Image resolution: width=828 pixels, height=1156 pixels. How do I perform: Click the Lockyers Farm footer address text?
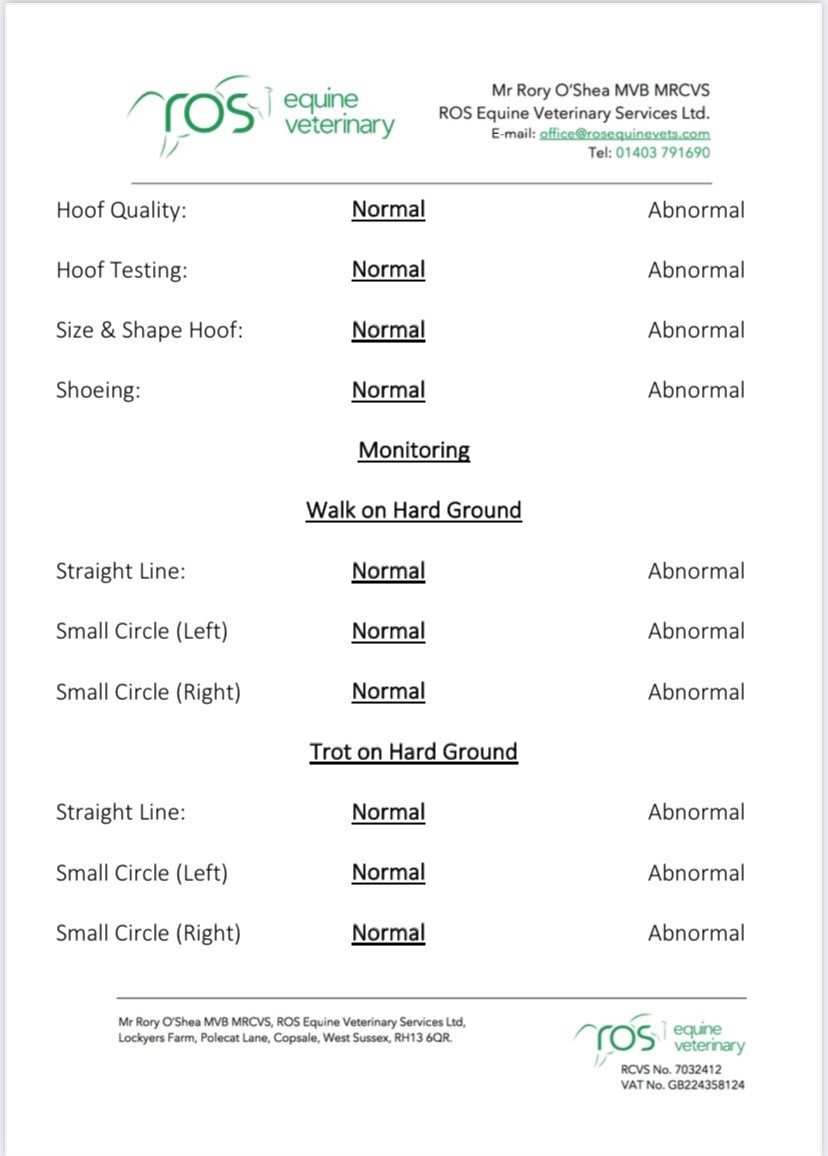click(285, 1038)
